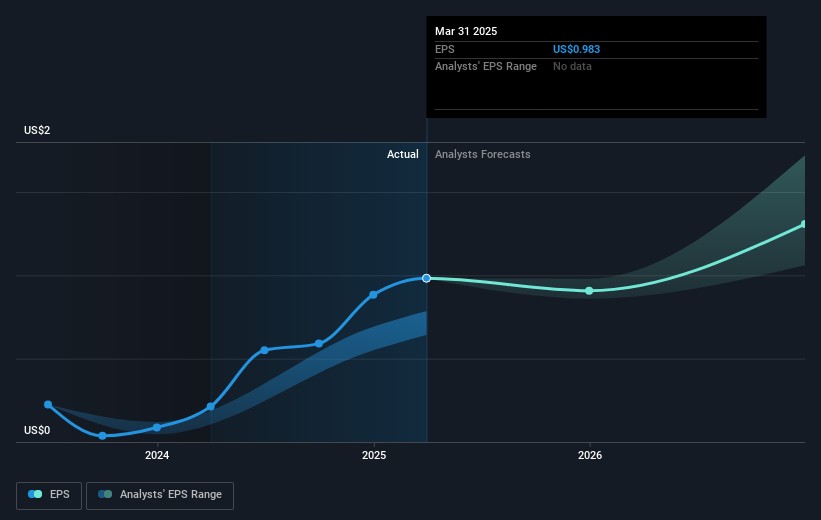Click the forecast data point at 2026
Screen dimensions: 821x520
(x=589, y=291)
